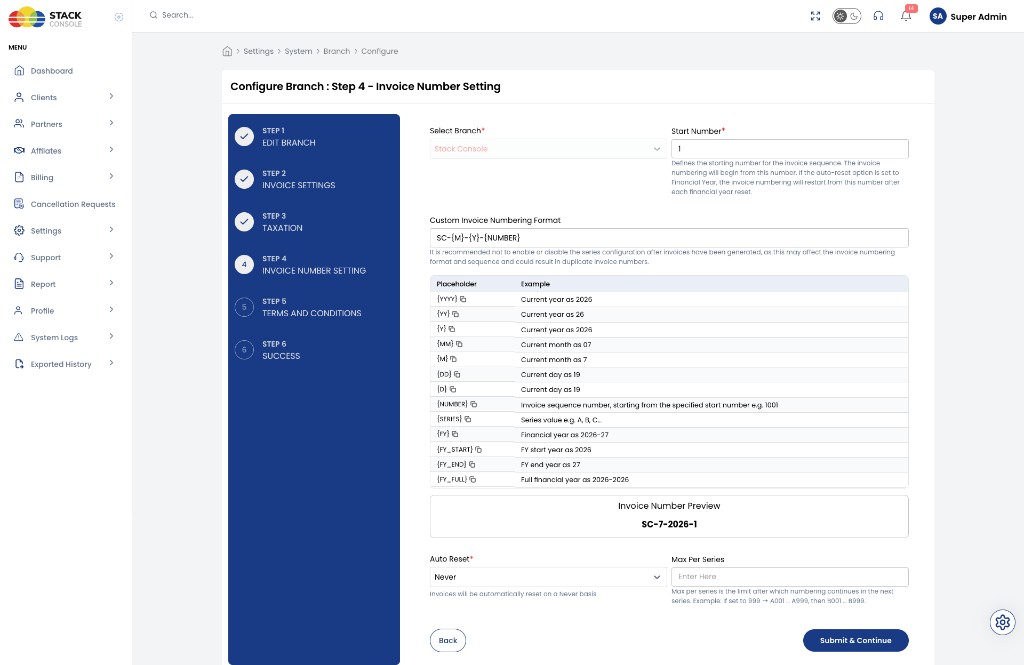Toggle fullscreen mode icon
1024x665 pixels.
click(815, 16)
